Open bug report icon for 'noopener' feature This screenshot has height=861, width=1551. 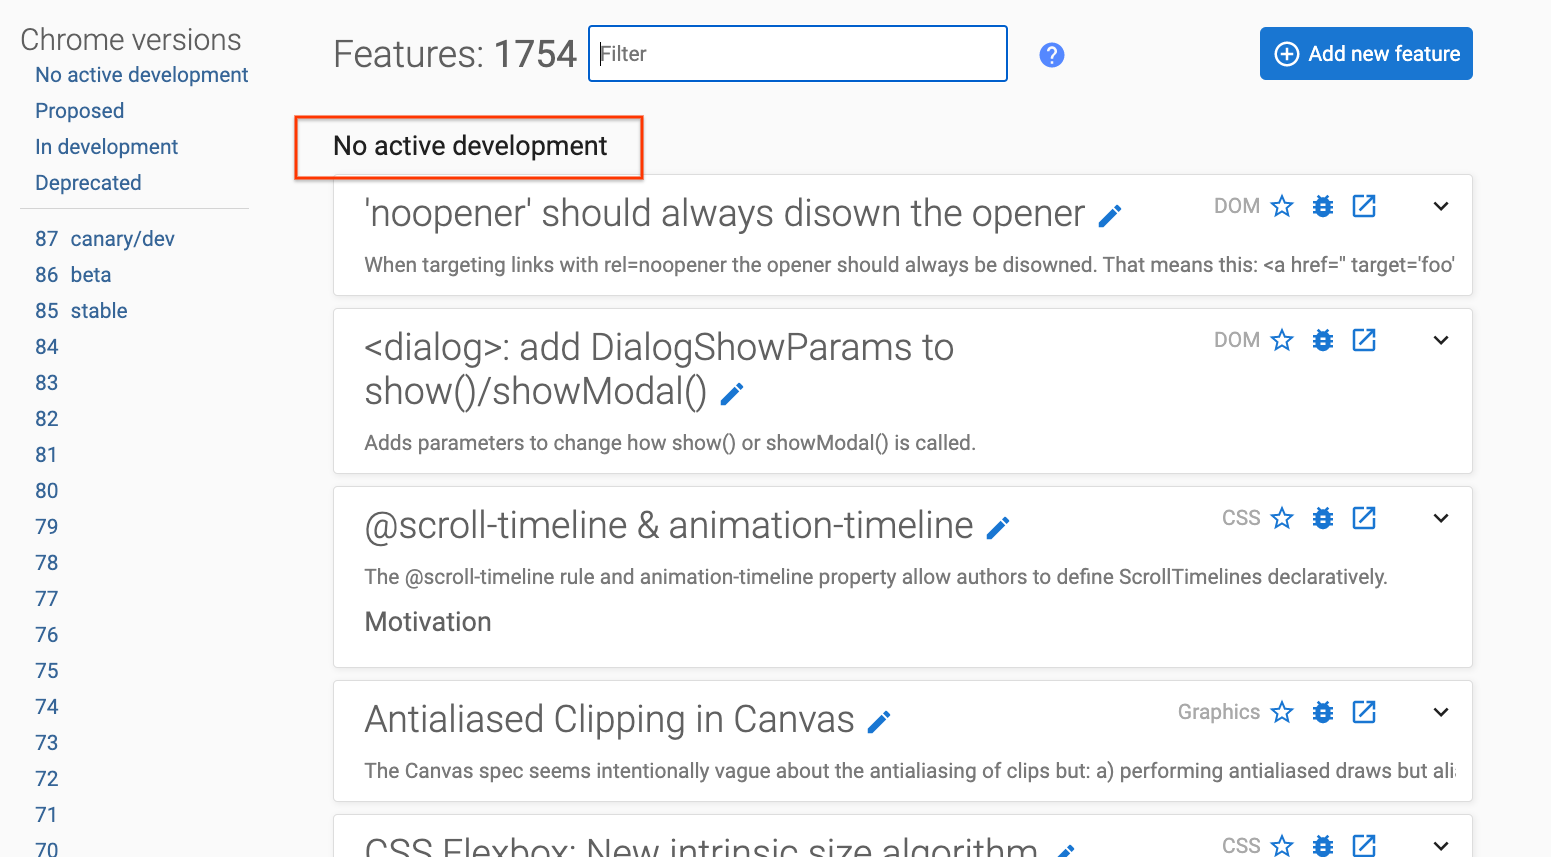[x=1323, y=206]
